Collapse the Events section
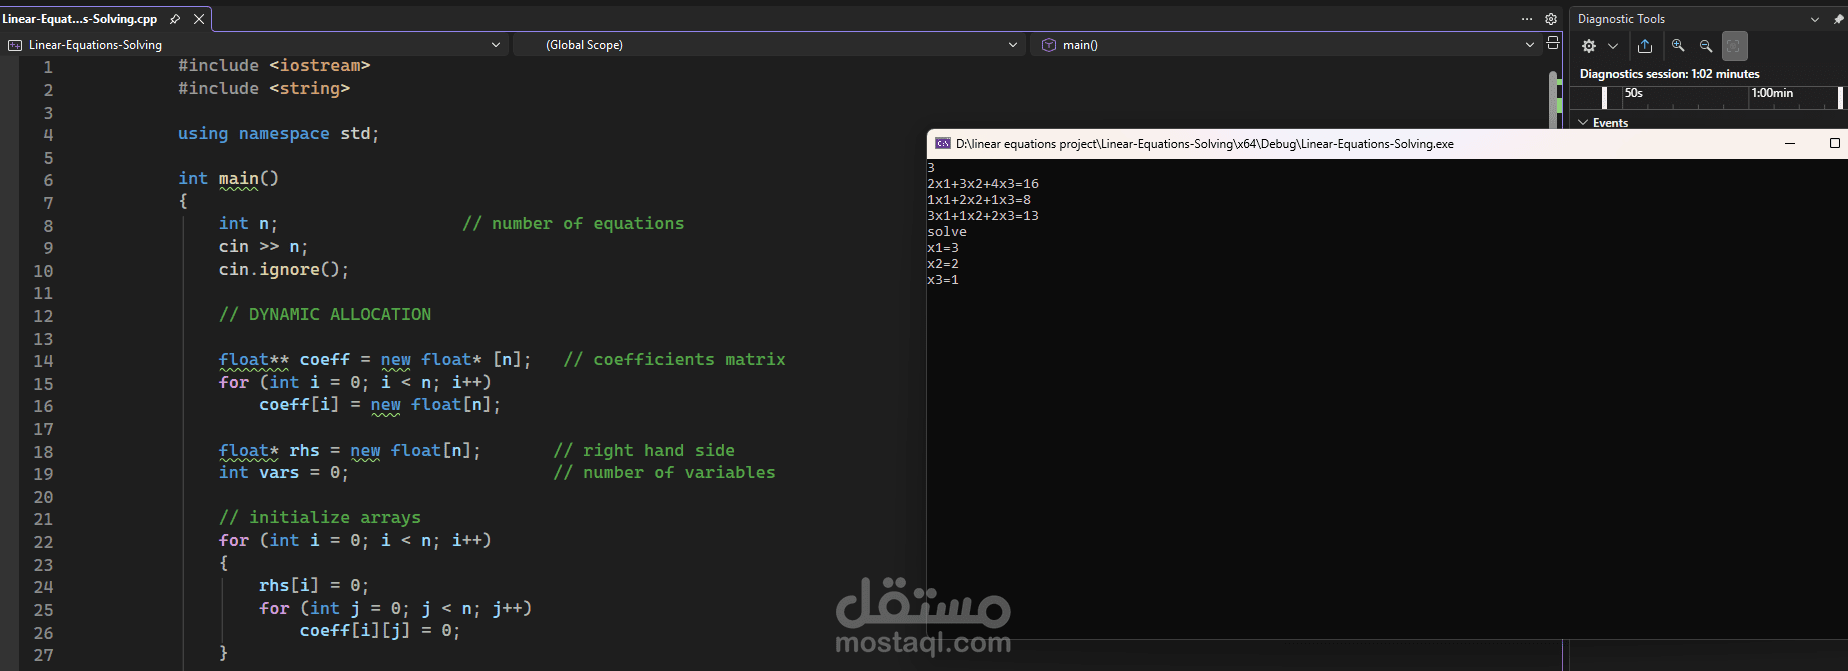This screenshot has width=1848, height=671. click(x=1583, y=123)
